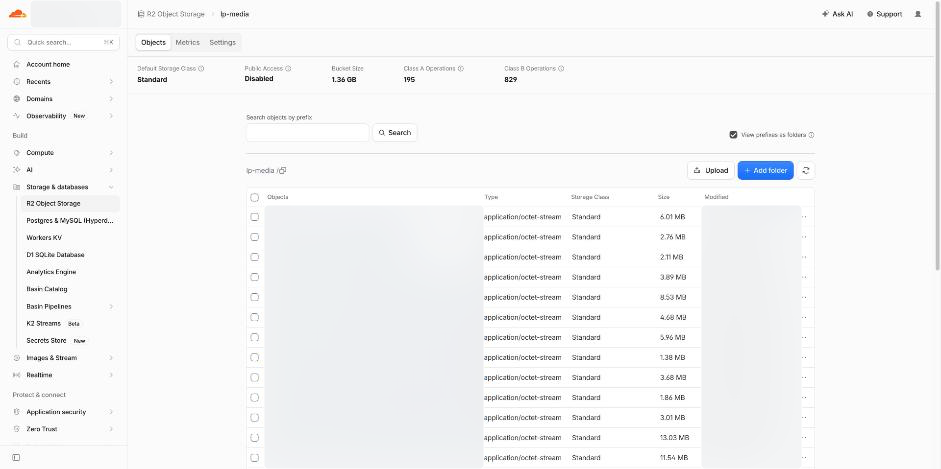Click the Domains globe icon

click(x=16, y=99)
